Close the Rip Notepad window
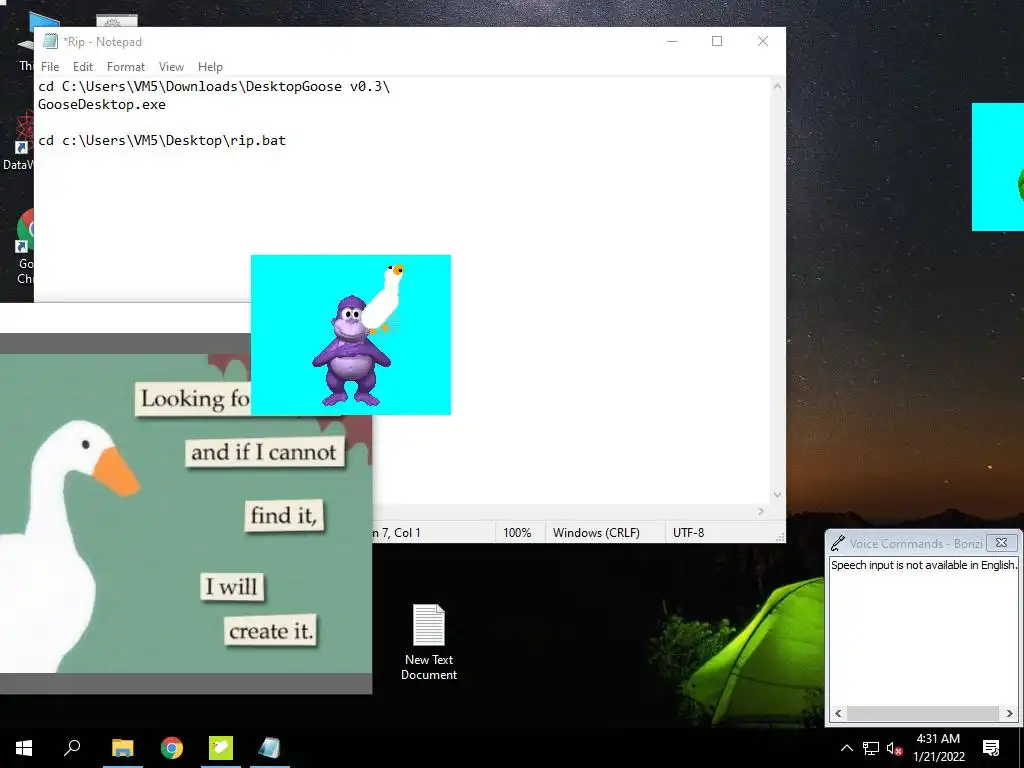Screen dimensions: 1024x768 tap(763, 41)
